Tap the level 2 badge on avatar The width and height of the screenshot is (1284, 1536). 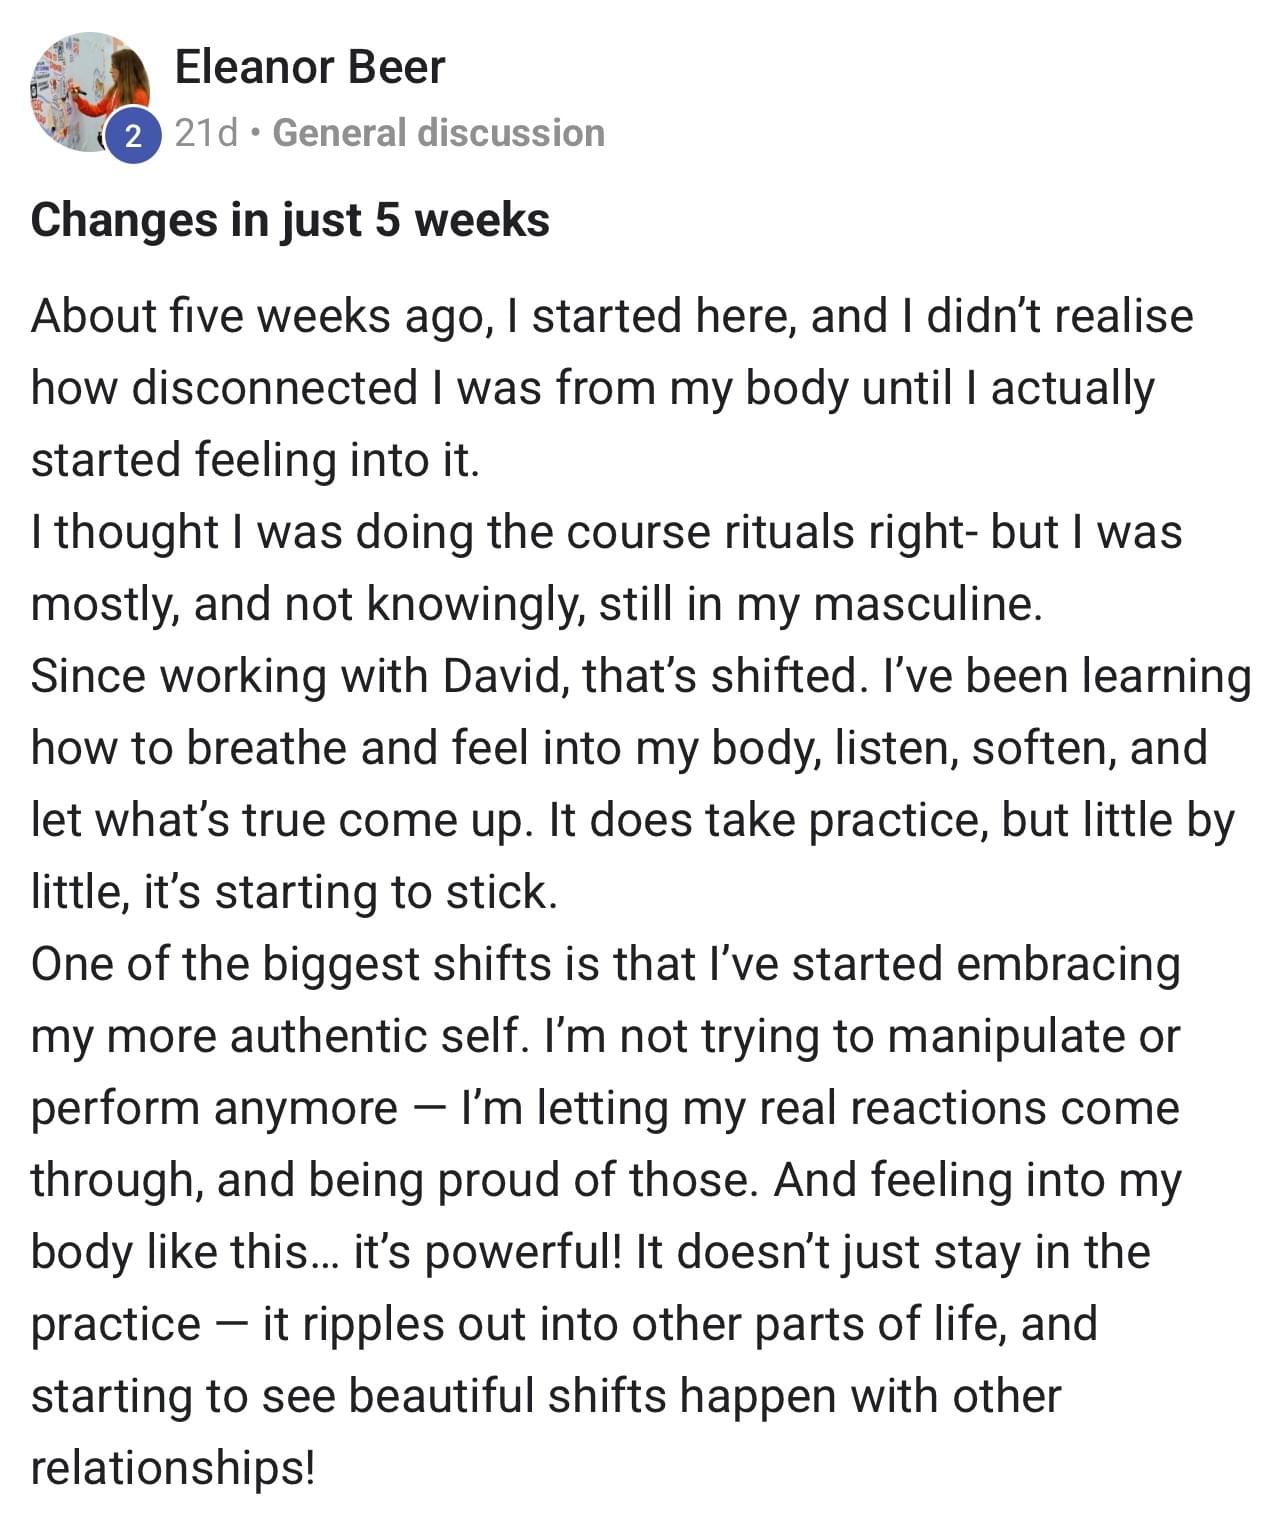pyautogui.click(x=132, y=134)
